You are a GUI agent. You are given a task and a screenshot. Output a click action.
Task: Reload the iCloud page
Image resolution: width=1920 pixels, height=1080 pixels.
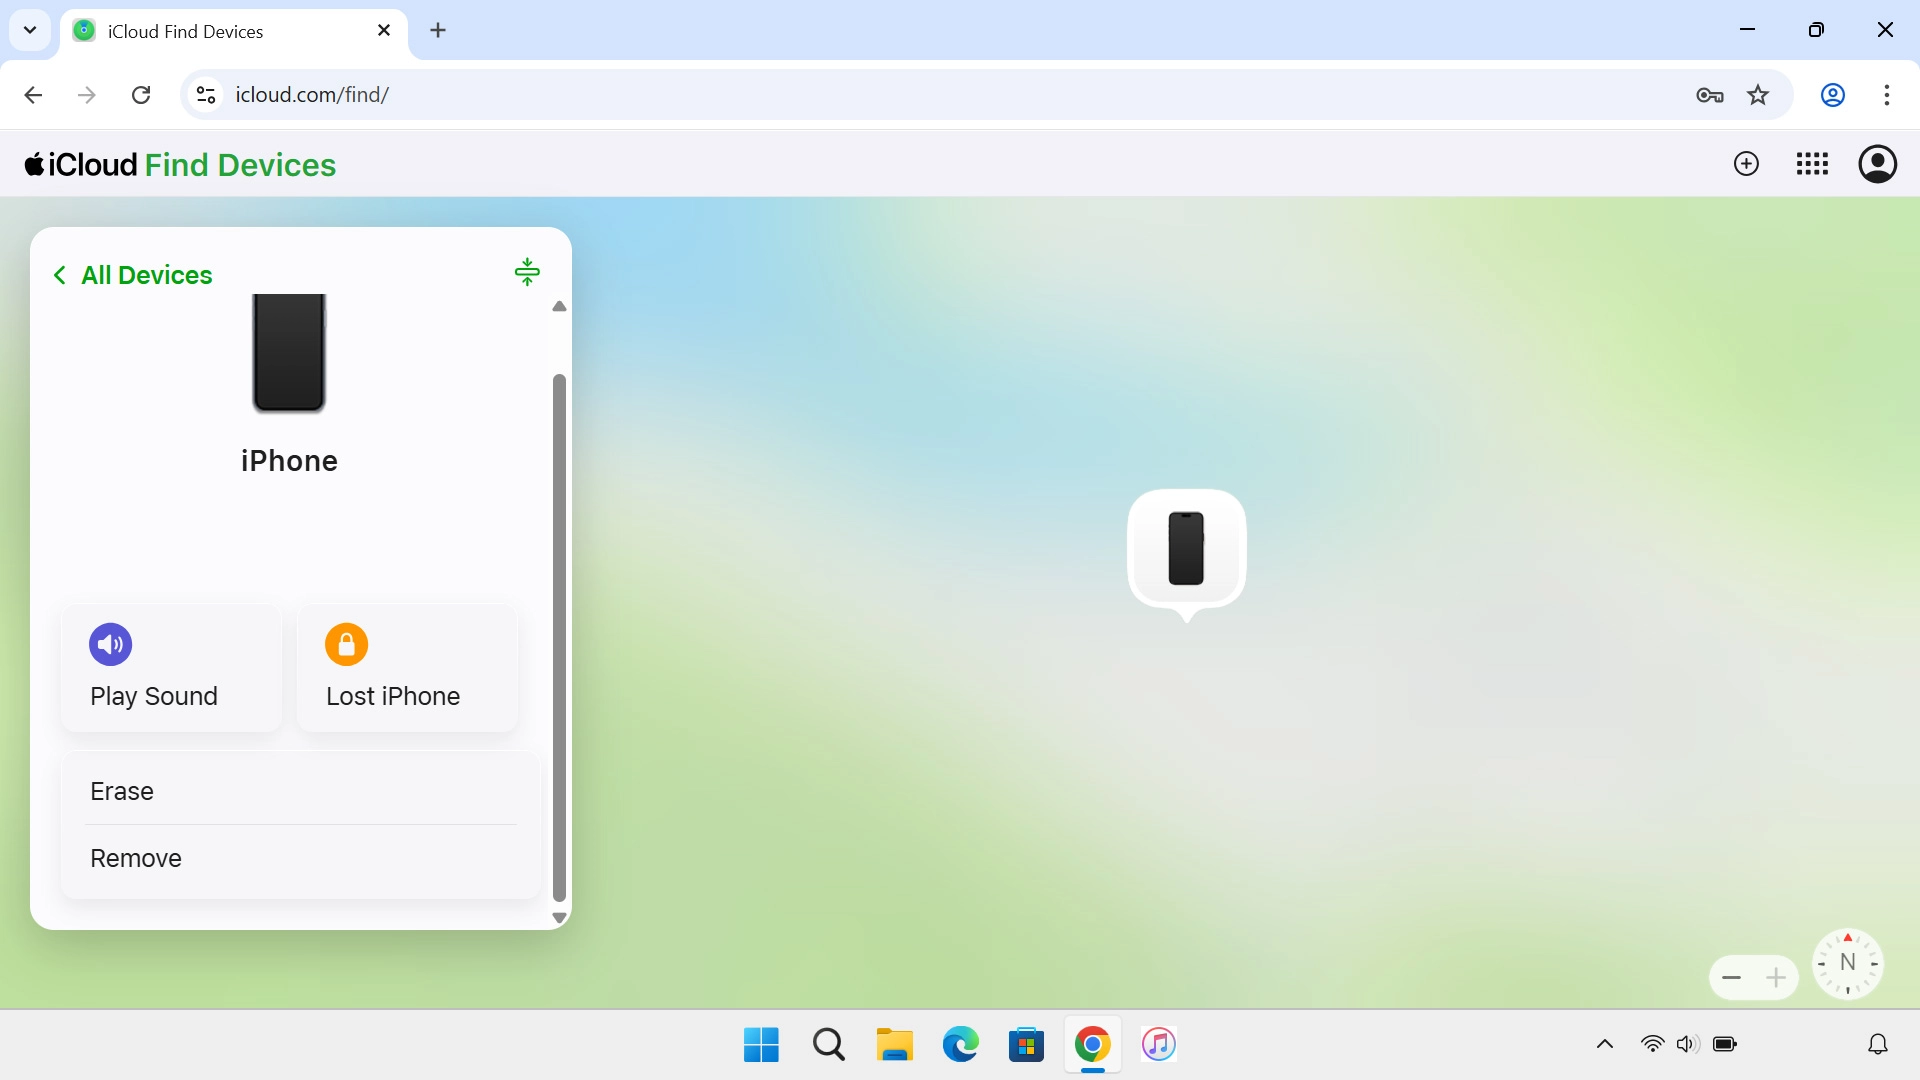[x=141, y=95]
